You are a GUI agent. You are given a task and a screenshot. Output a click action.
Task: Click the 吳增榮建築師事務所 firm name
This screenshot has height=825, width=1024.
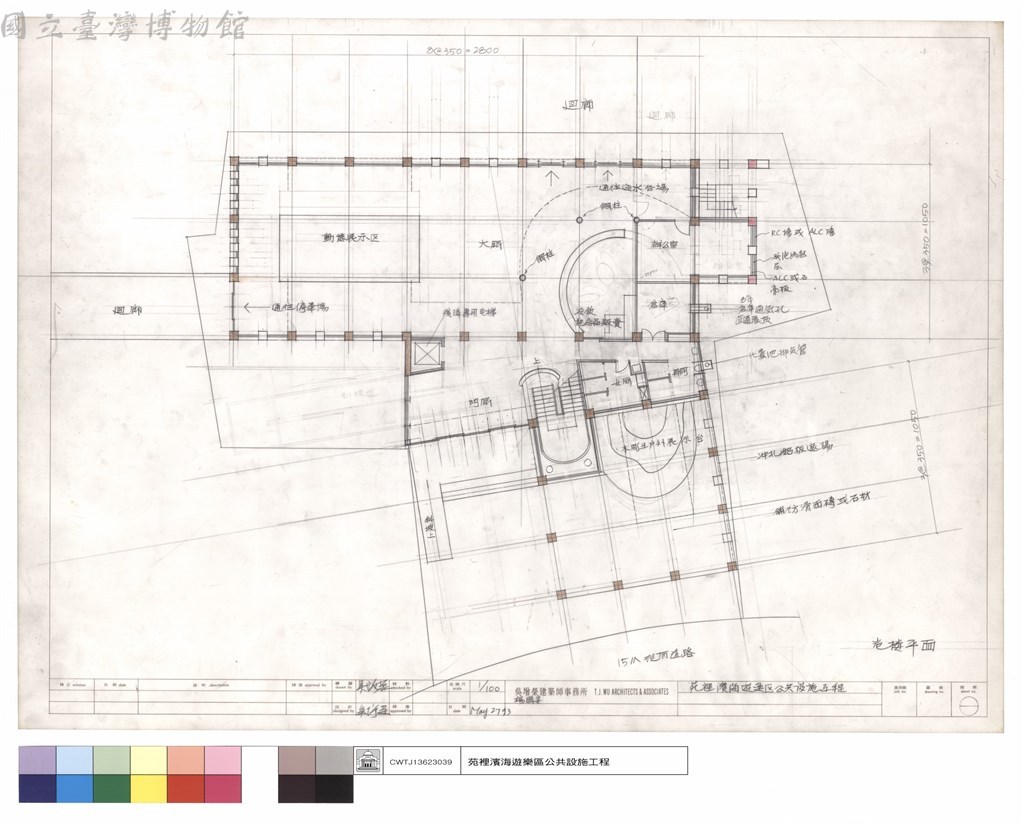tap(551, 690)
